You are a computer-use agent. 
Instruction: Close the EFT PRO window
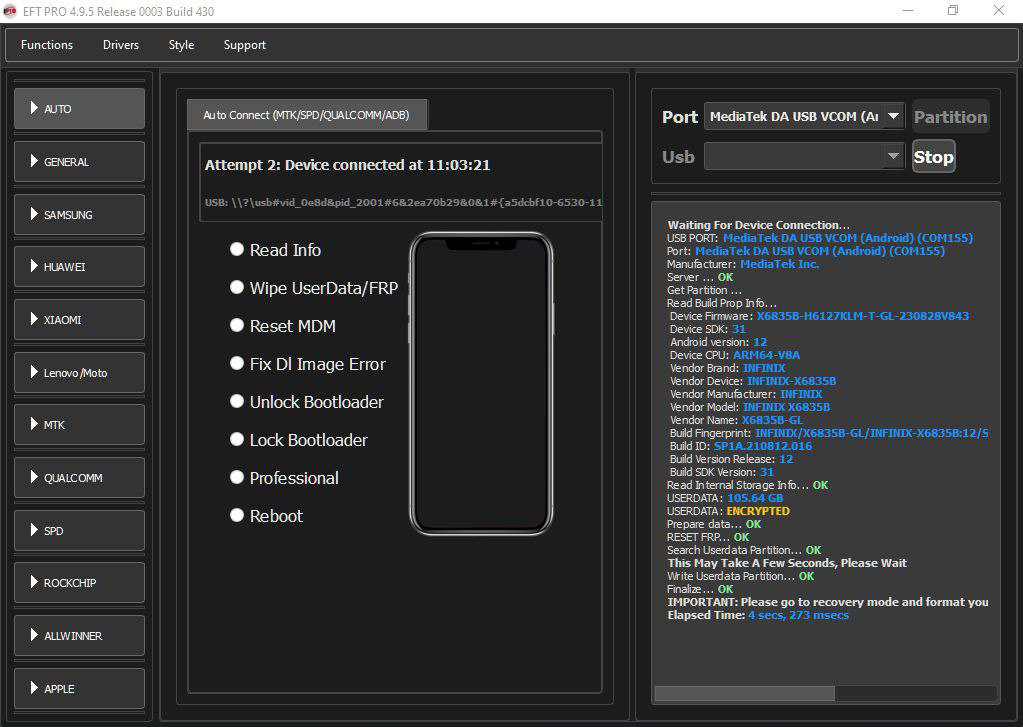pyautogui.click(x=999, y=10)
